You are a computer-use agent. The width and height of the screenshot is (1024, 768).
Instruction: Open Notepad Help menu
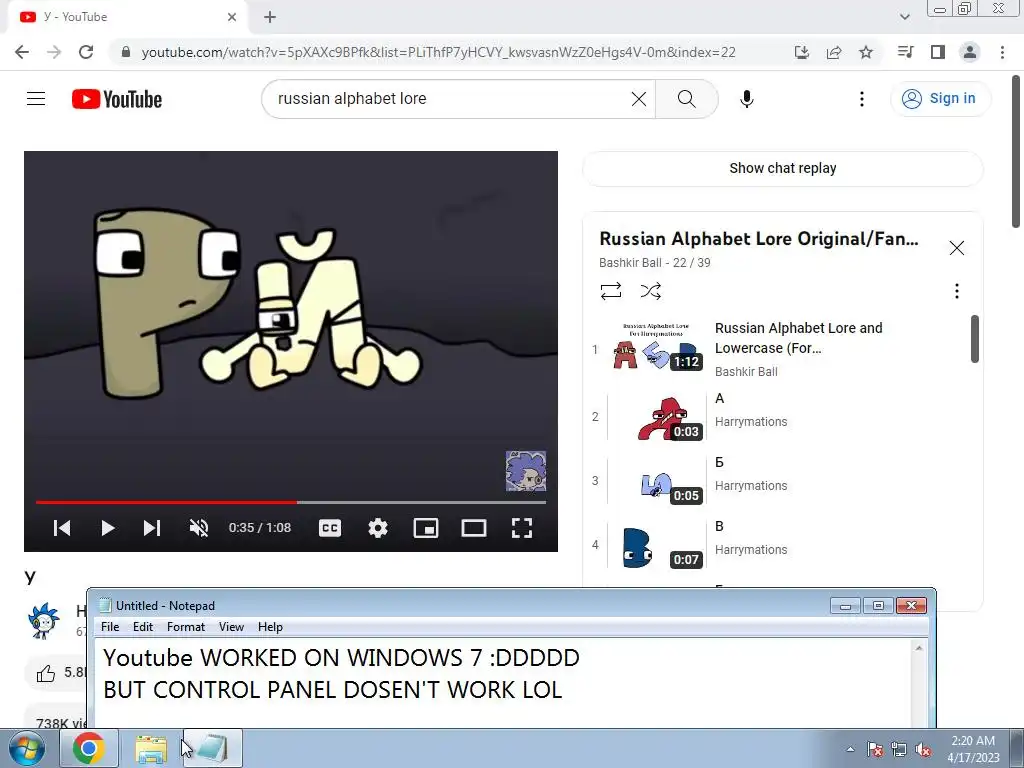(x=270, y=627)
